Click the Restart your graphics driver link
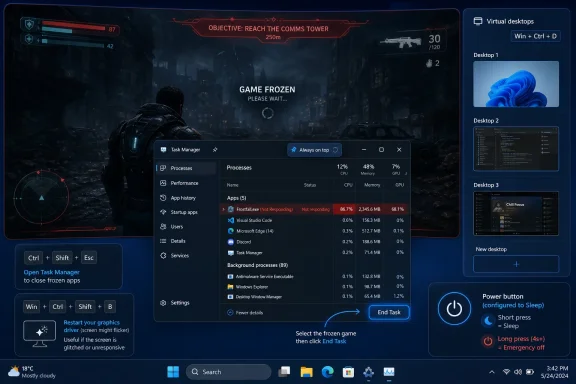The height and width of the screenshot is (384, 576). pos(91,326)
